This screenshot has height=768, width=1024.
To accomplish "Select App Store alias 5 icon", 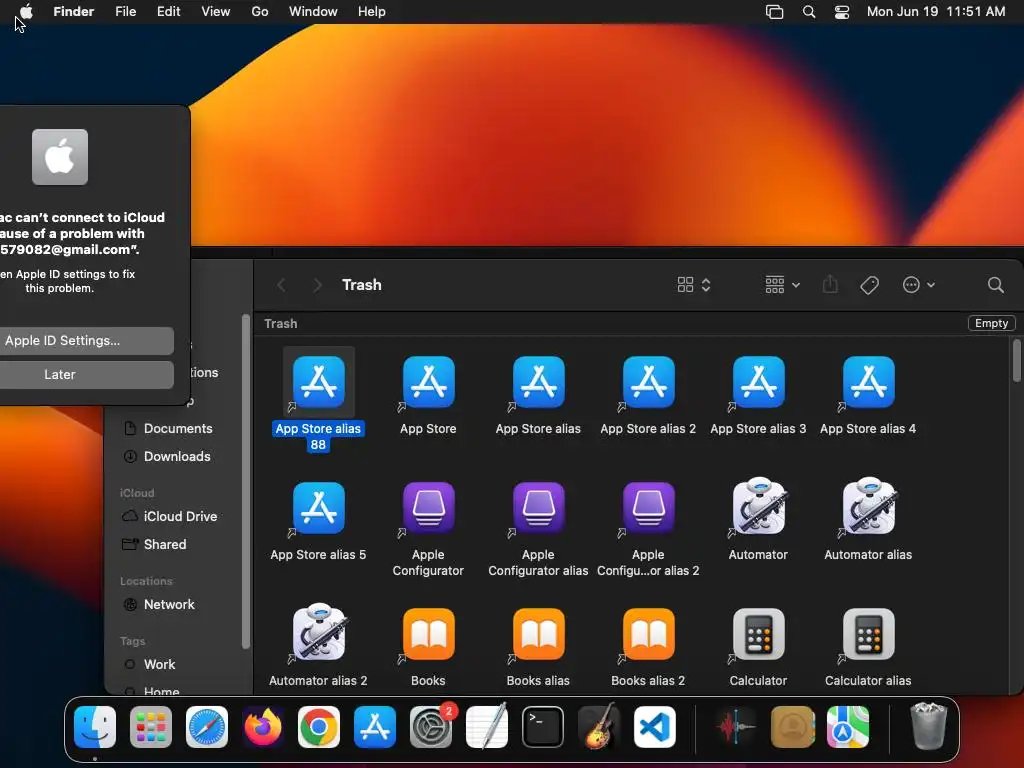I will (318, 508).
